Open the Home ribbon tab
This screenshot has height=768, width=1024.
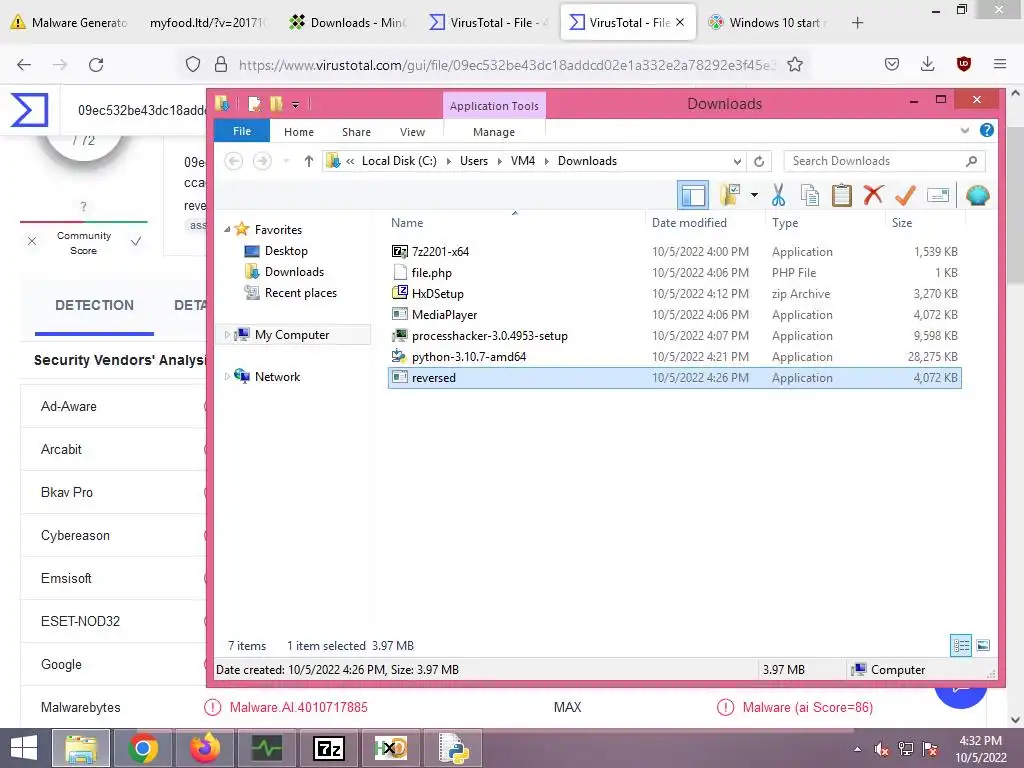(298, 132)
